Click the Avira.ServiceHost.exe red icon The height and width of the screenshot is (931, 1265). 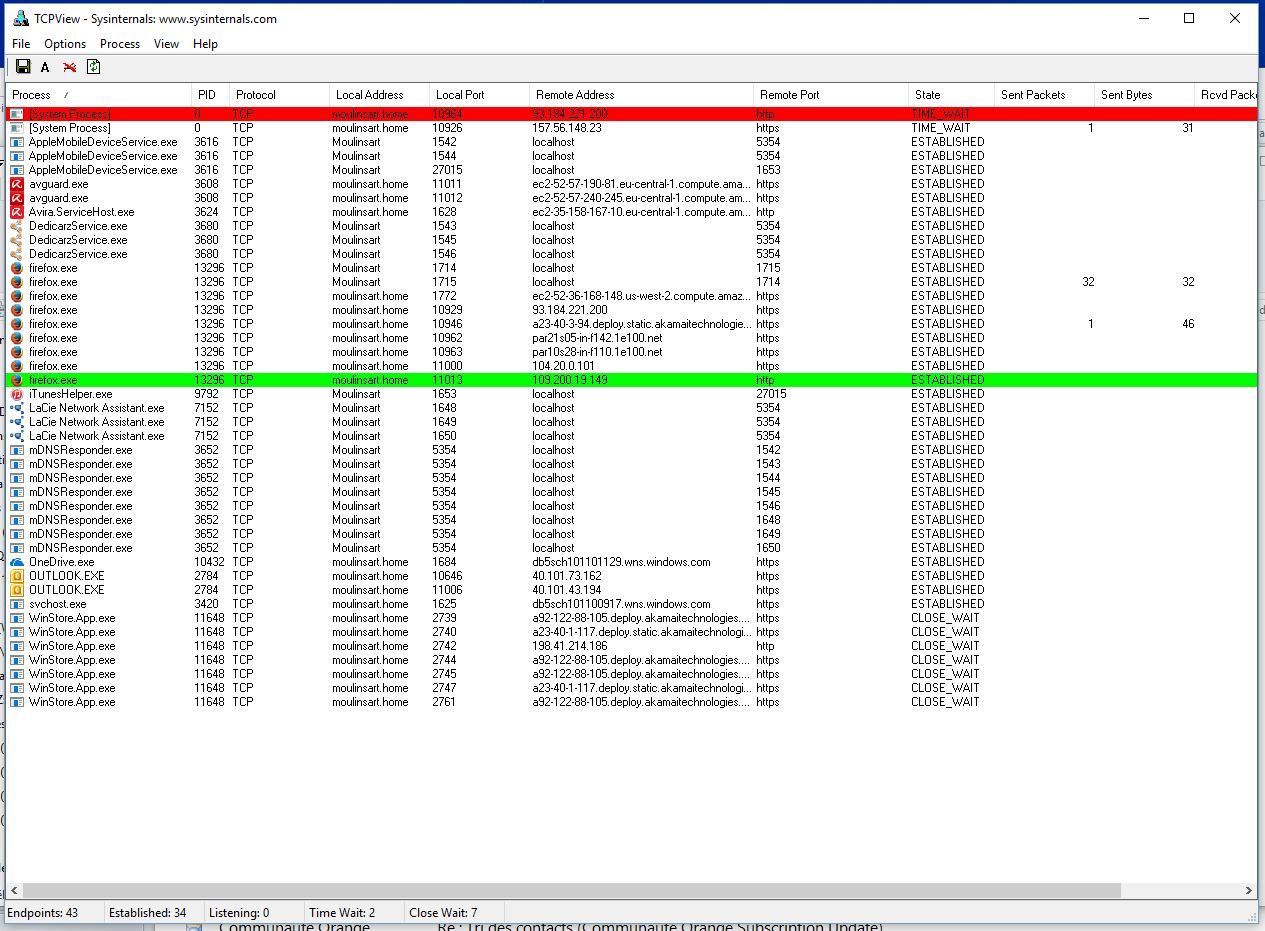coord(17,212)
